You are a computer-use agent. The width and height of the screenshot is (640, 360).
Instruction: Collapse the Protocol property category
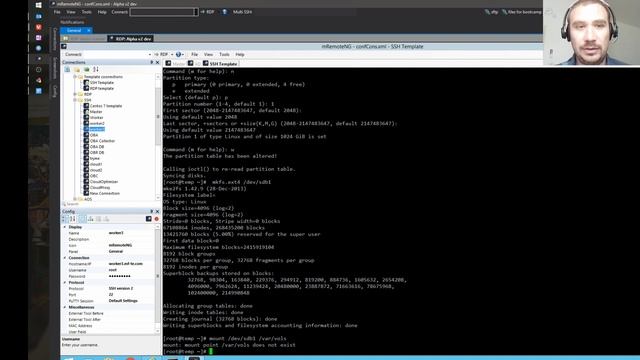64,282
